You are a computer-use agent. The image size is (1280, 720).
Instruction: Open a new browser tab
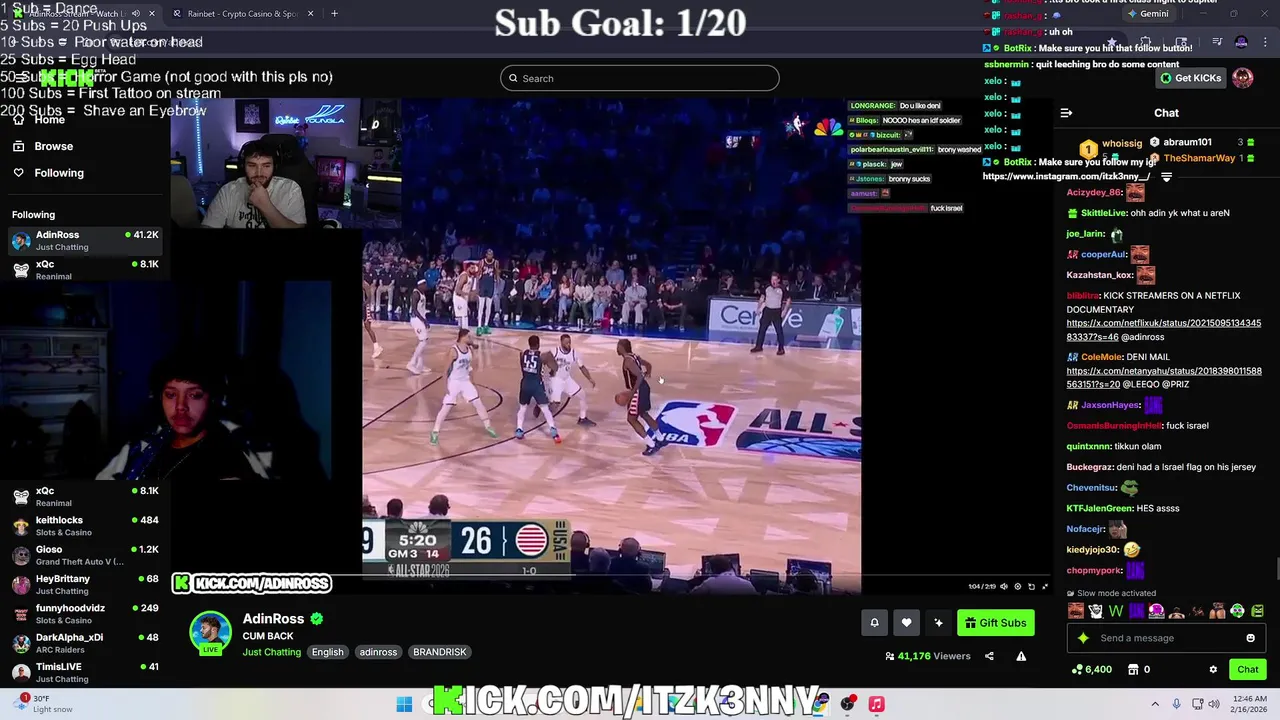[x=334, y=13]
